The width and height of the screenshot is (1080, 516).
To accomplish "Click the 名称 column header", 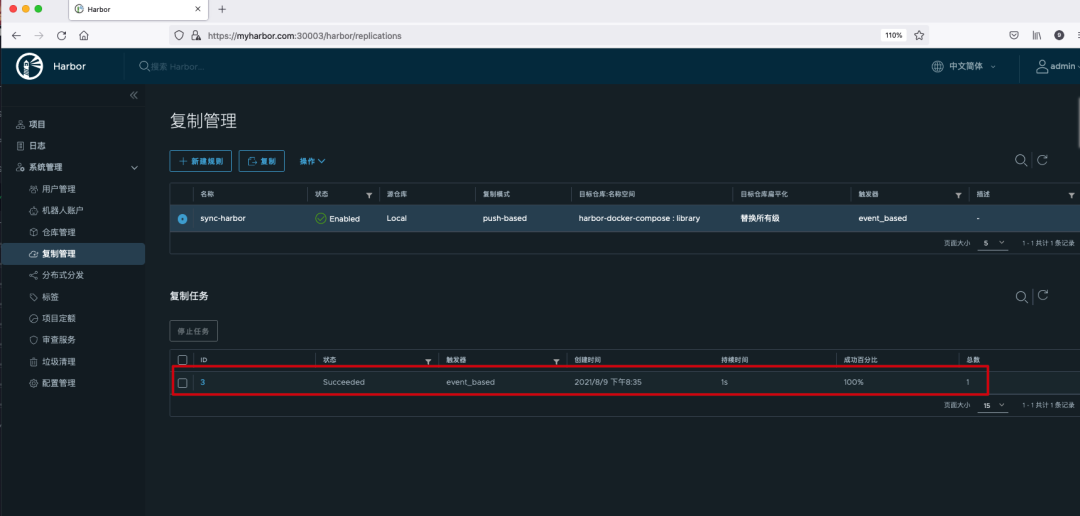I will (x=207, y=195).
